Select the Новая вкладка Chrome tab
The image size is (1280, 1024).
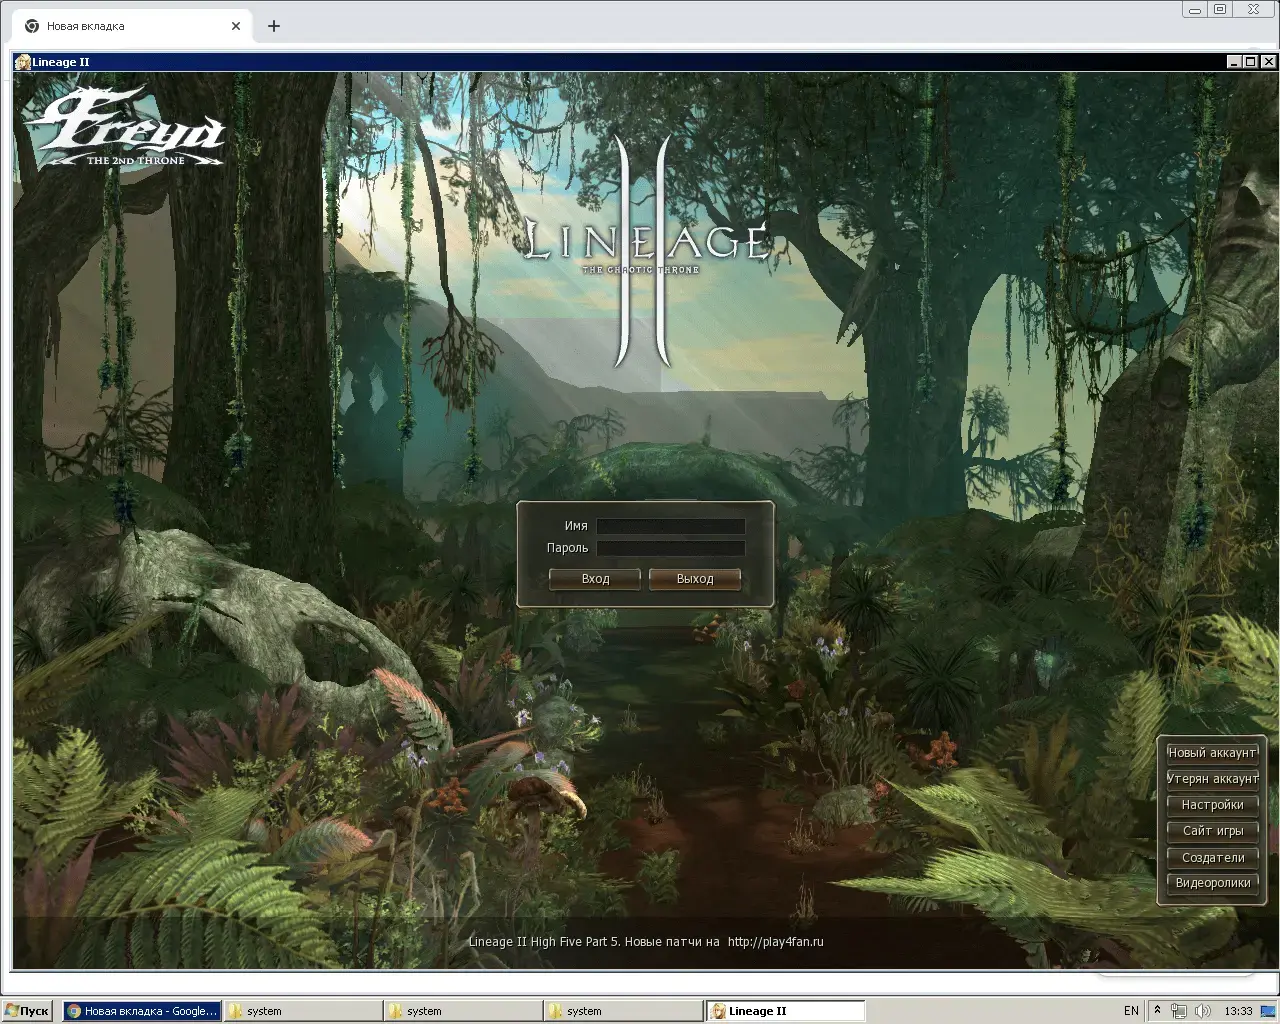130,26
